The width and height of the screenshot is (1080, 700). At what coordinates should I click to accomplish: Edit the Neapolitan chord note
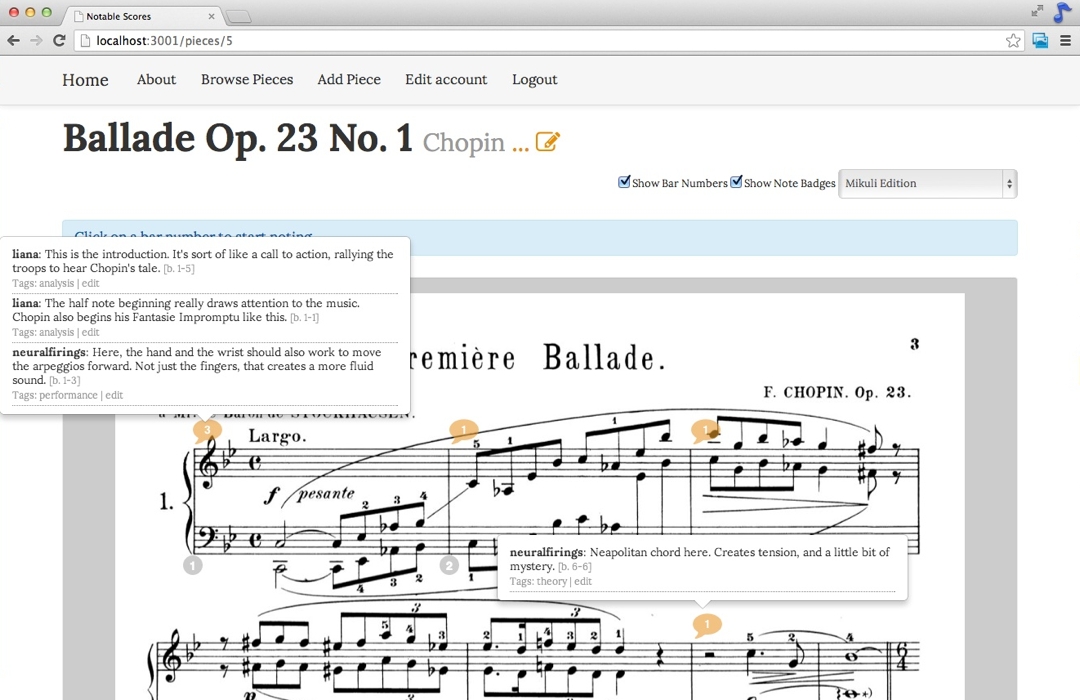pyautogui.click(x=583, y=582)
